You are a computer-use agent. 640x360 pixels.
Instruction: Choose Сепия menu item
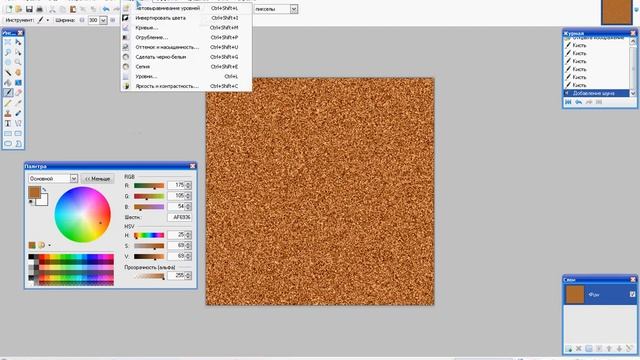tap(186, 67)
